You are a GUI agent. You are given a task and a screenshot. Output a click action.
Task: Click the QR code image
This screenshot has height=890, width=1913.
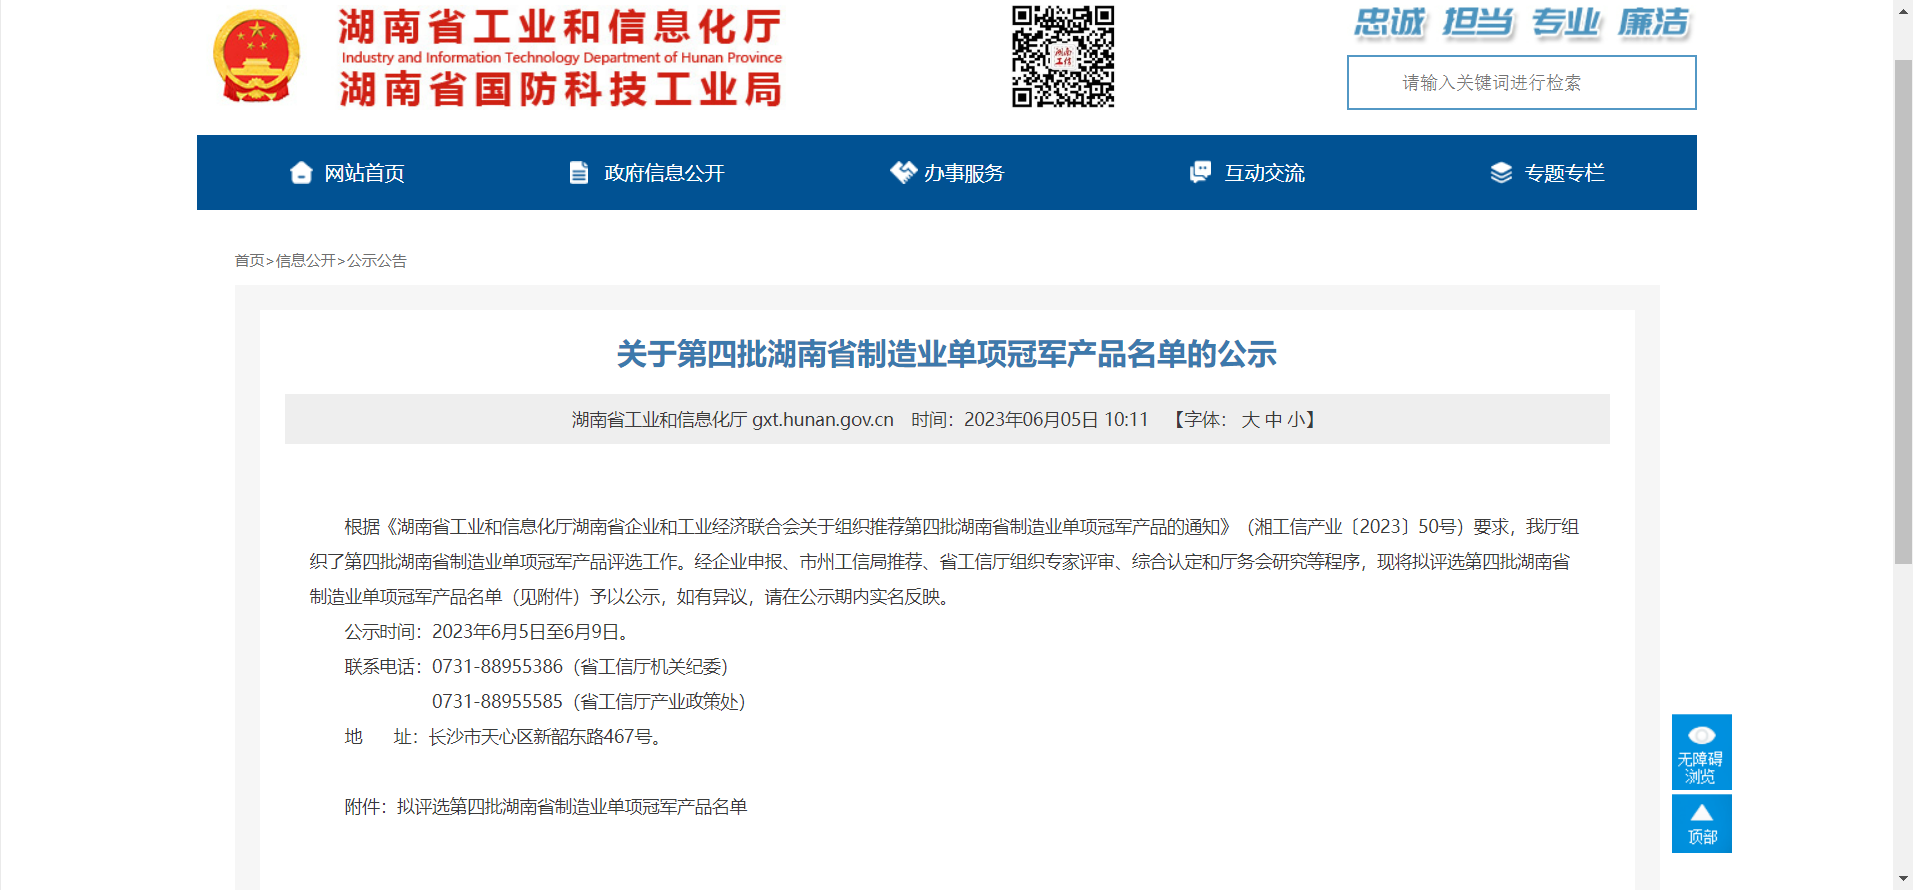(x=1063, y=57)
